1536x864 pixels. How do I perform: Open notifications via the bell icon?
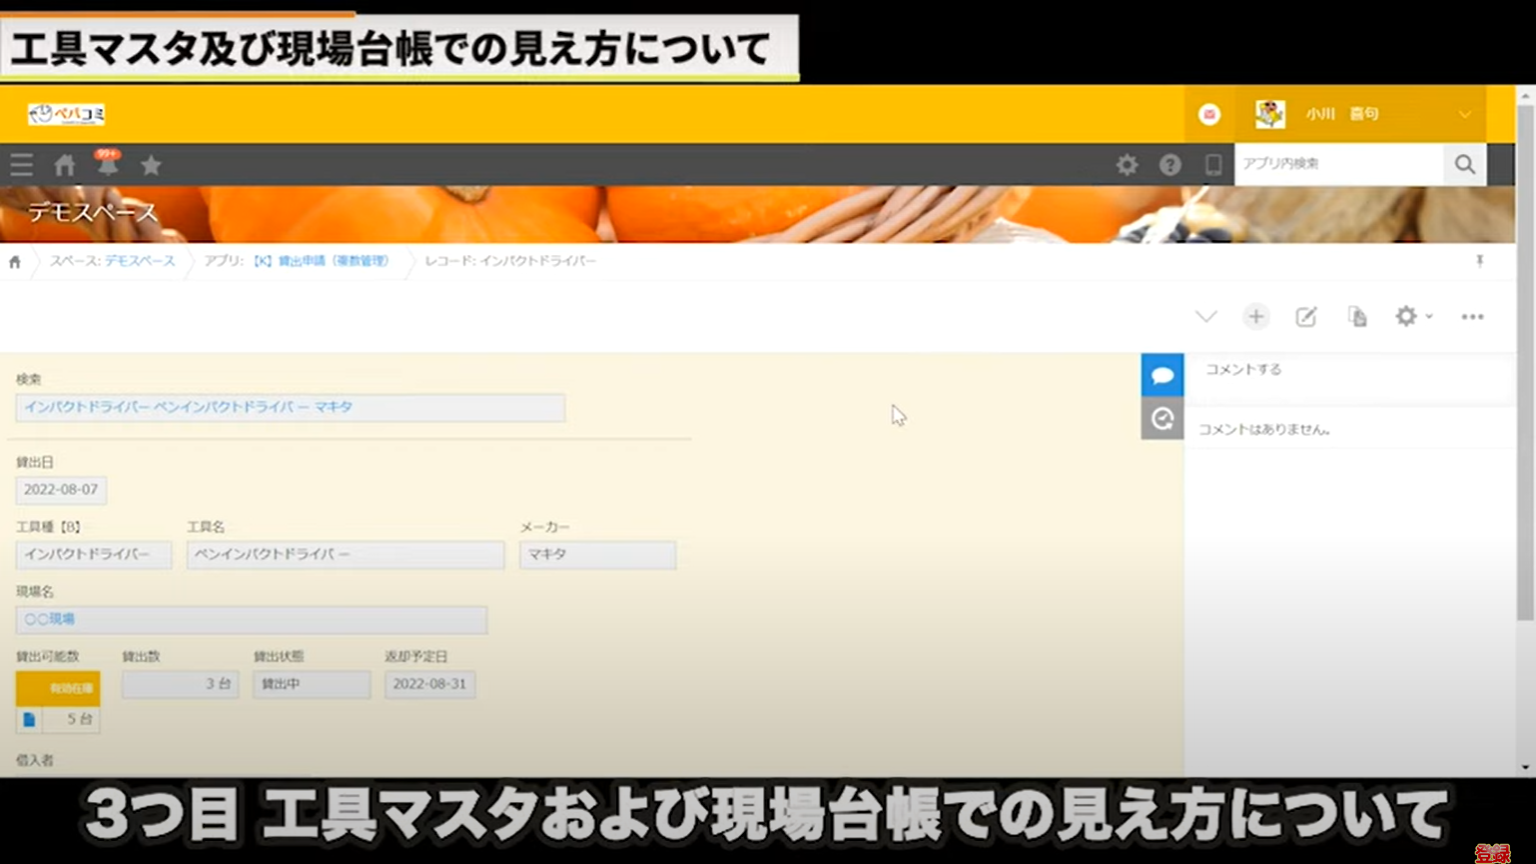click(x=107, y=166)
